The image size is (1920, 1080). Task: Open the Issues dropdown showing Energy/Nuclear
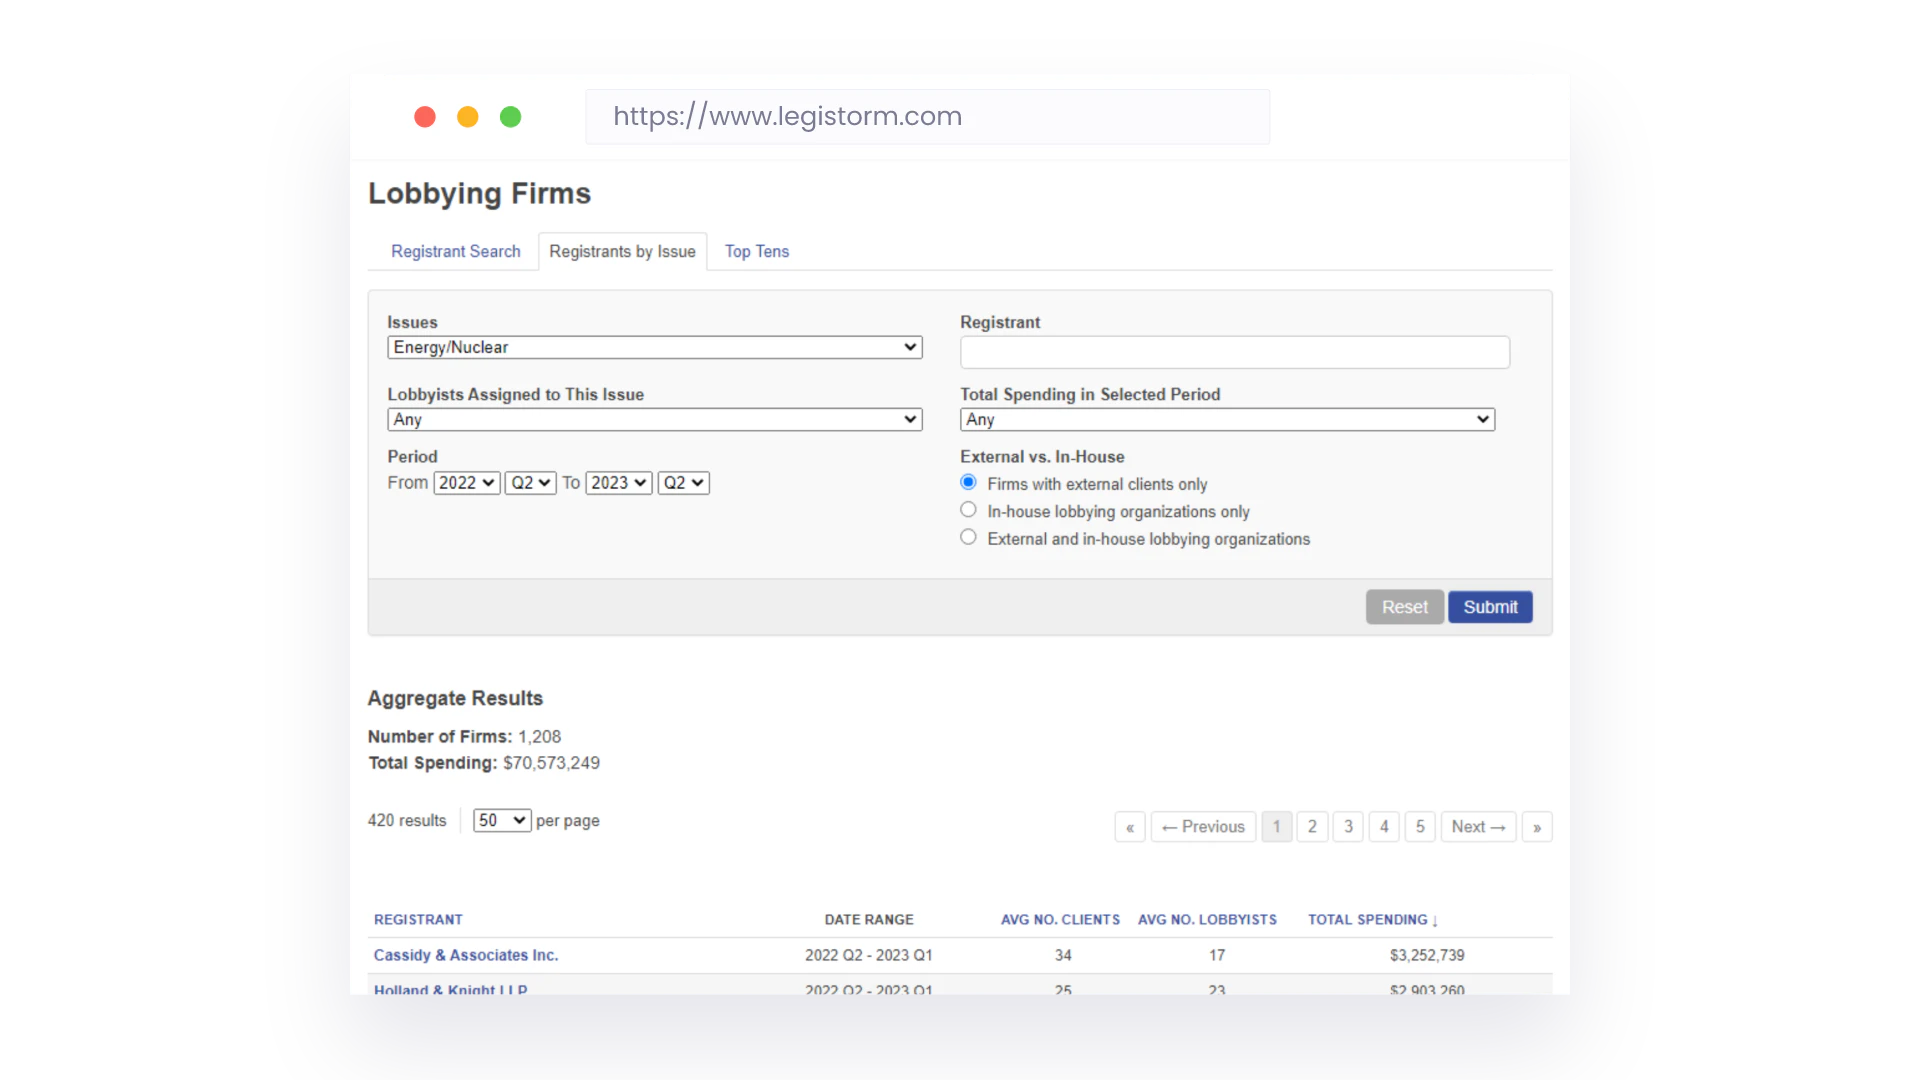tap(654, 347)
